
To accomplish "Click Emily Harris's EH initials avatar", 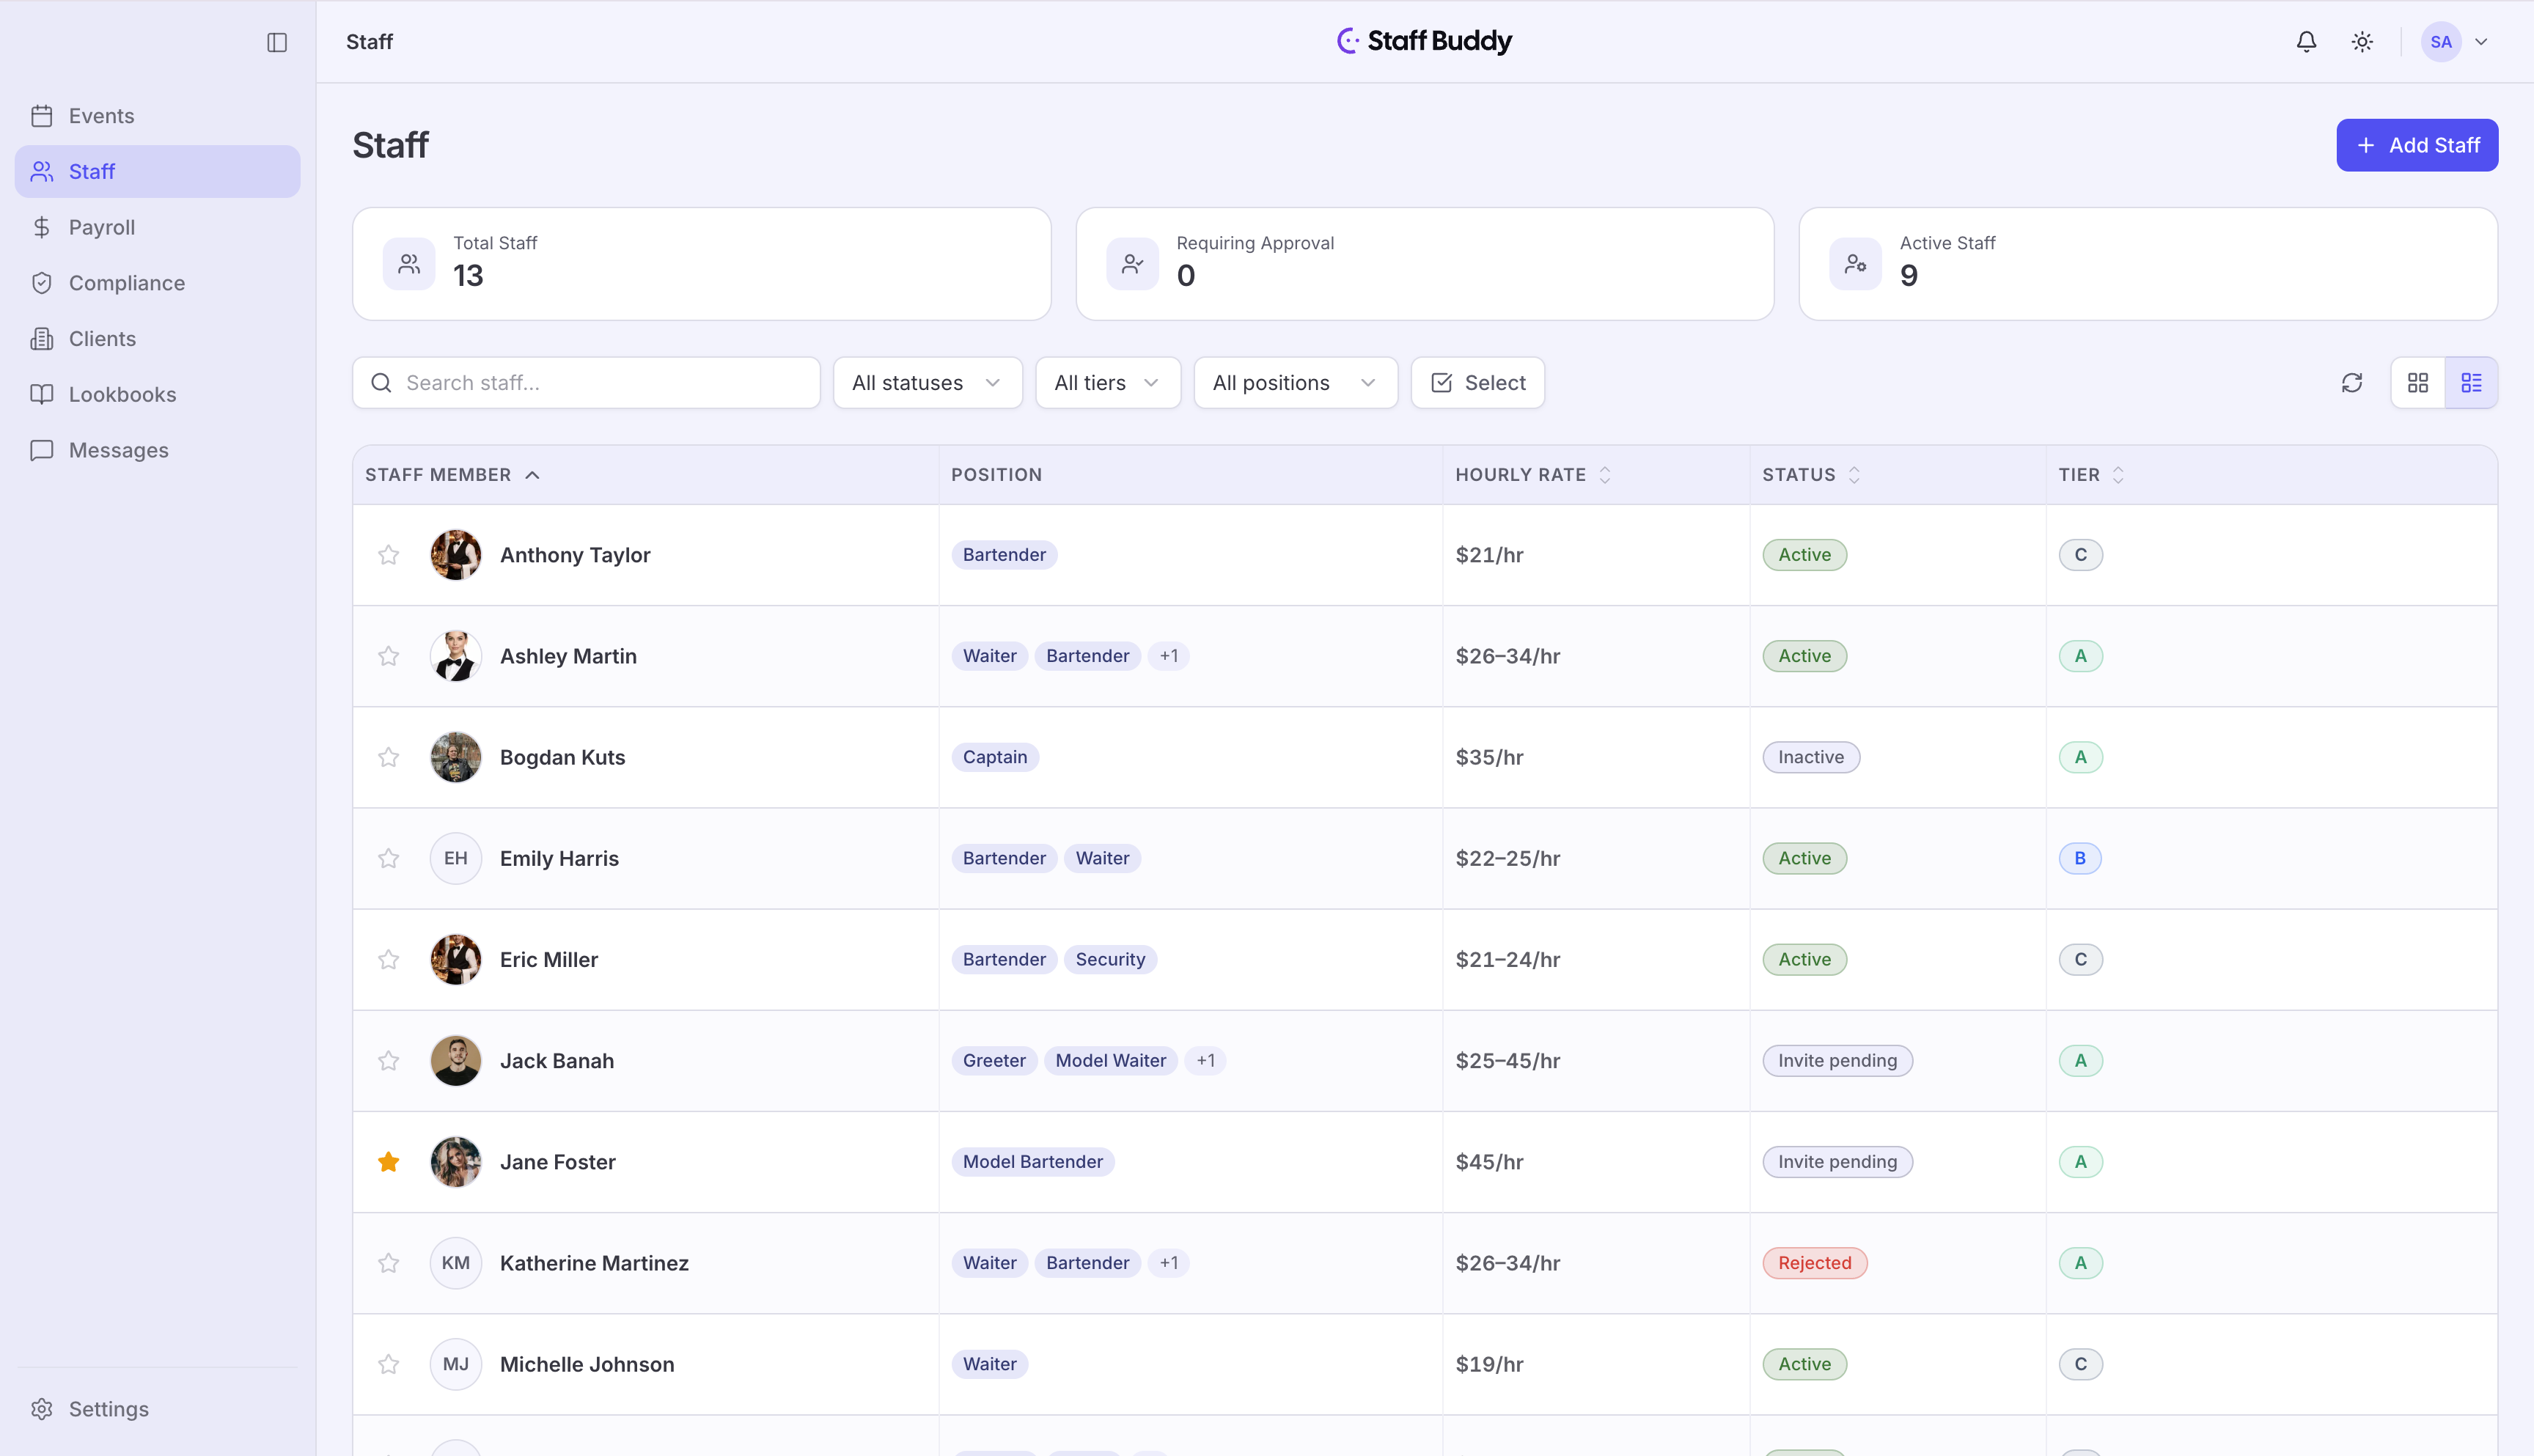I will [x=456, y=858].
